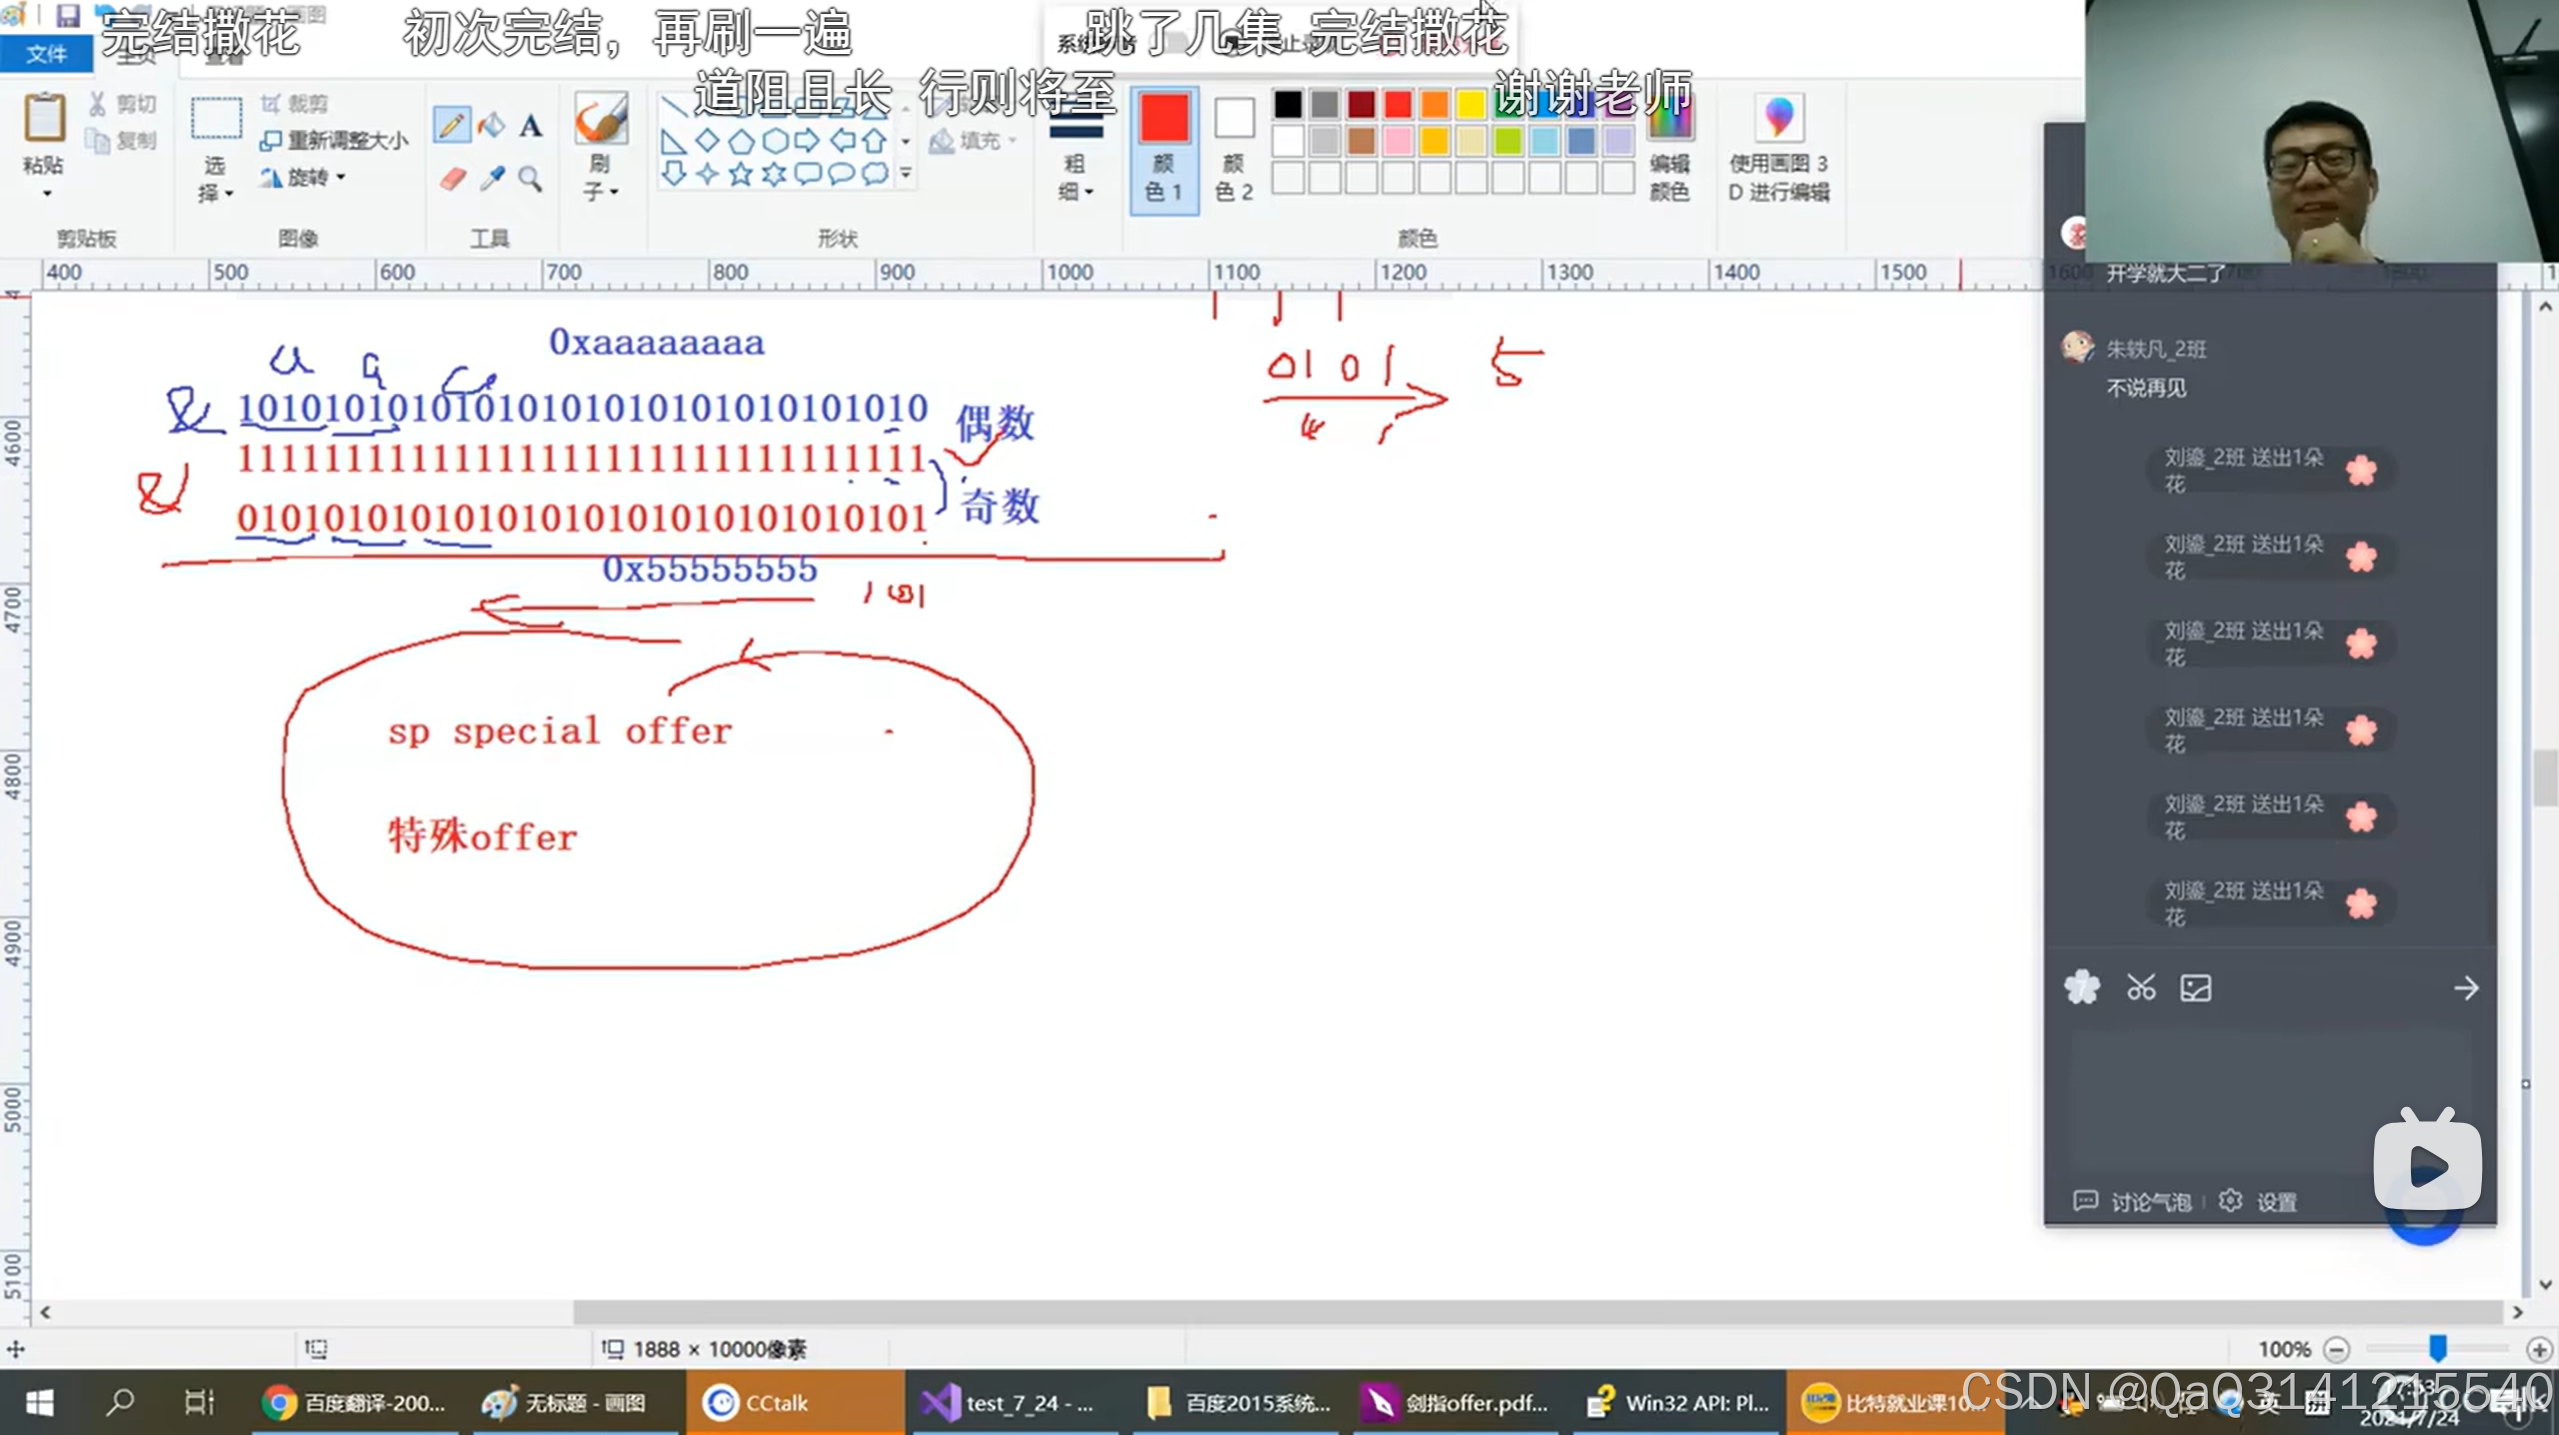Expand the 旋转 rotate dropdown
Screen dimensions: 2559x1435
pos(308,177)
